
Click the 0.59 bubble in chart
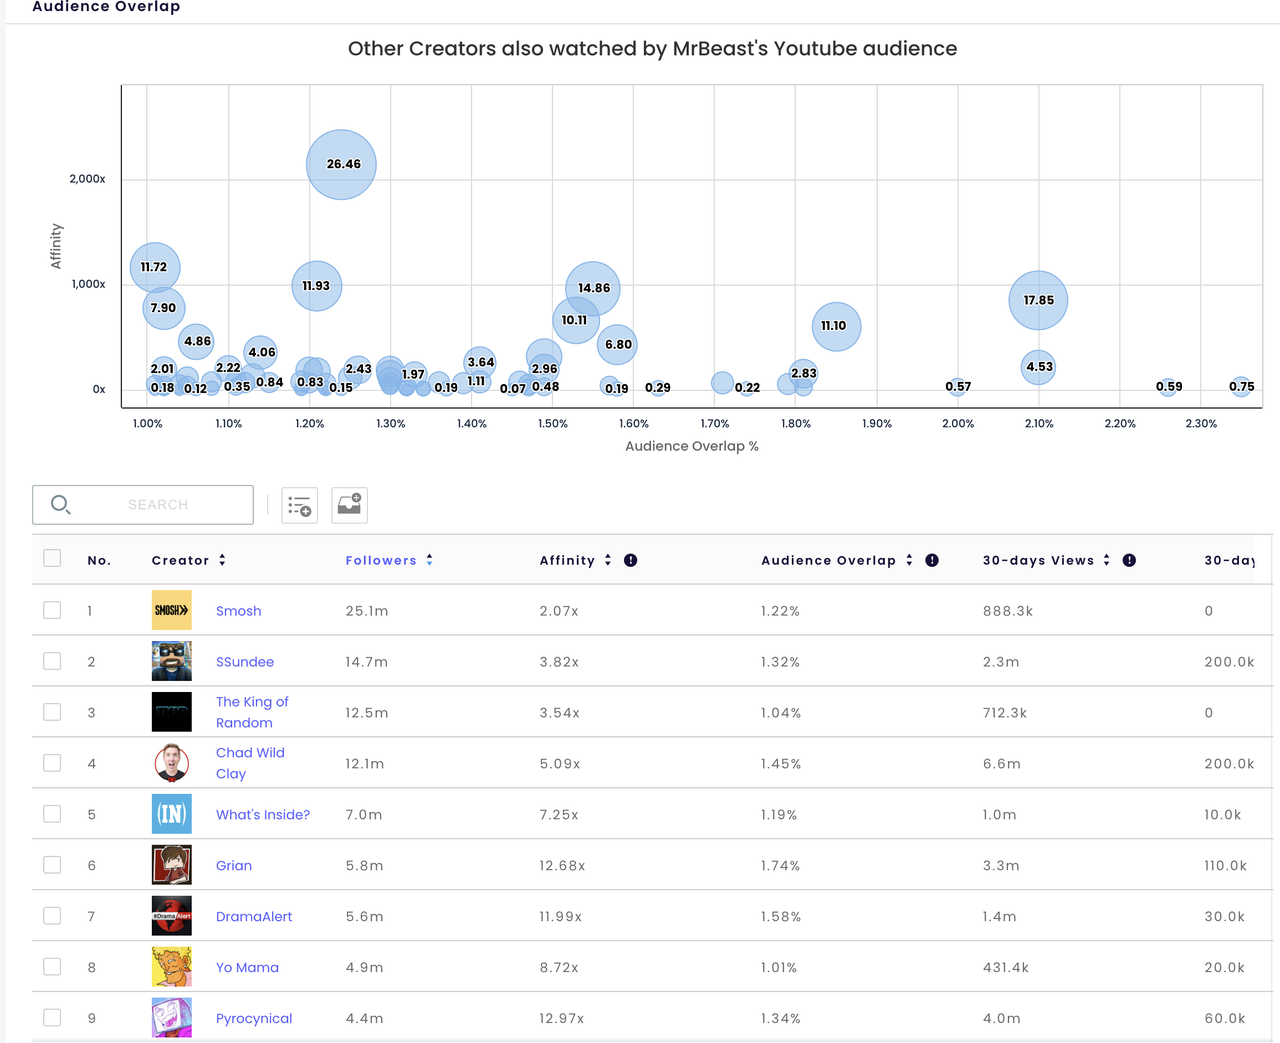[1168, 387]
